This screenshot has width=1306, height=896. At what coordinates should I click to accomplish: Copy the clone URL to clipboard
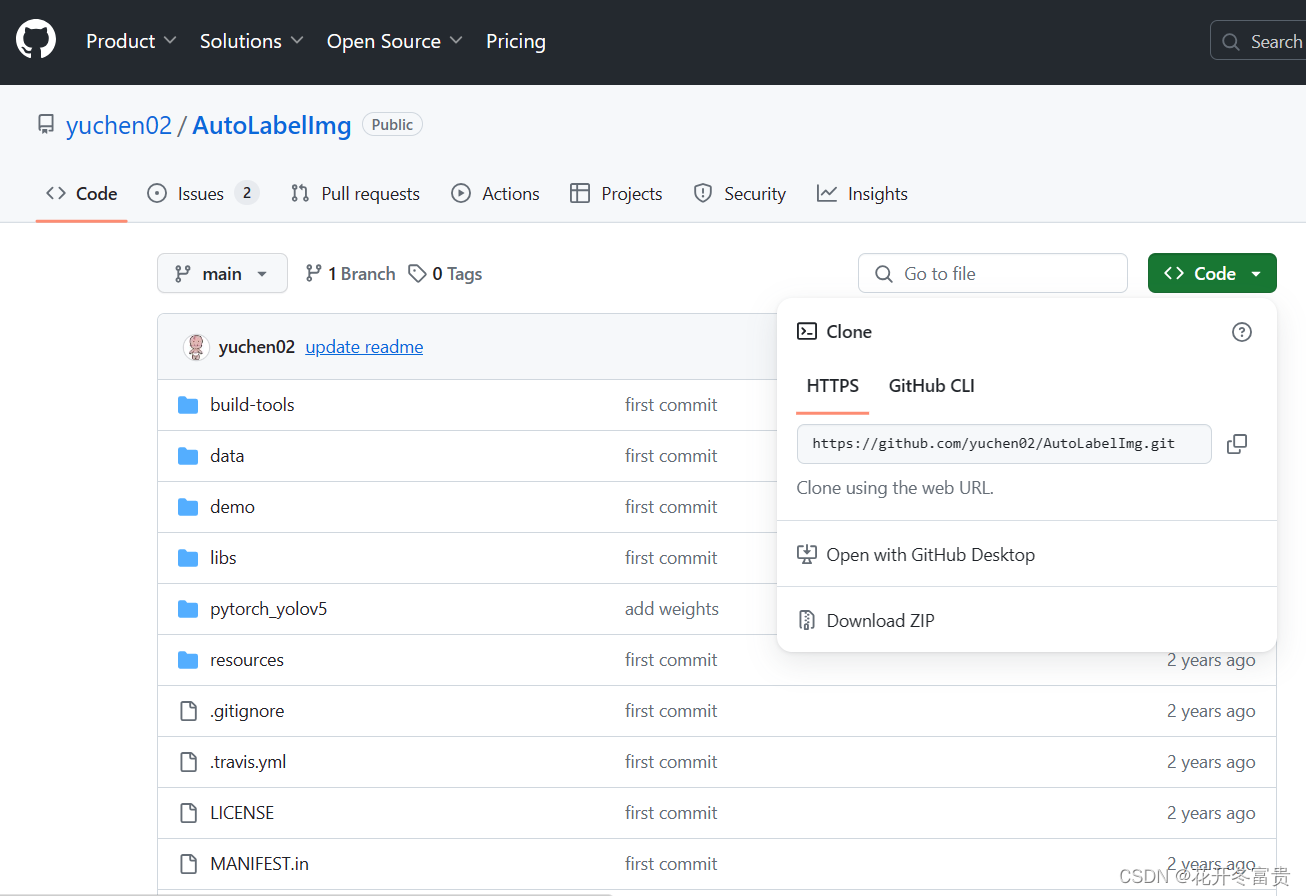click(1237, 444)
